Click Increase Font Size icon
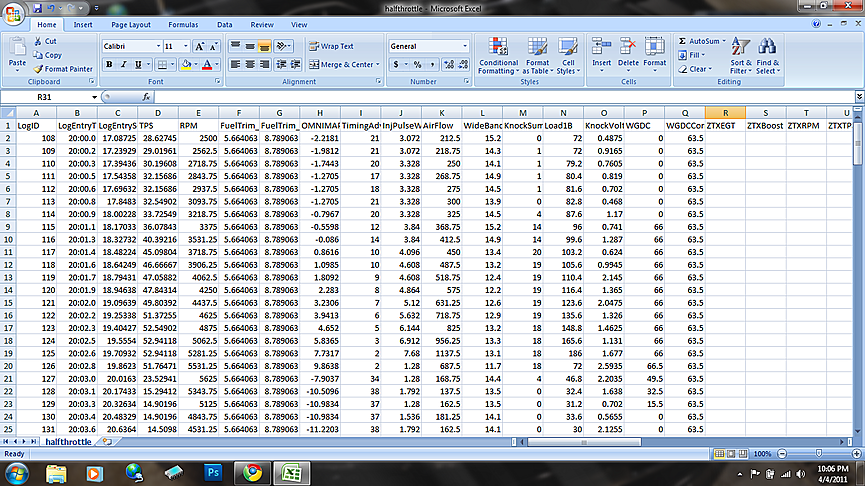Screen dimensions: 865x486 (200, 46)
